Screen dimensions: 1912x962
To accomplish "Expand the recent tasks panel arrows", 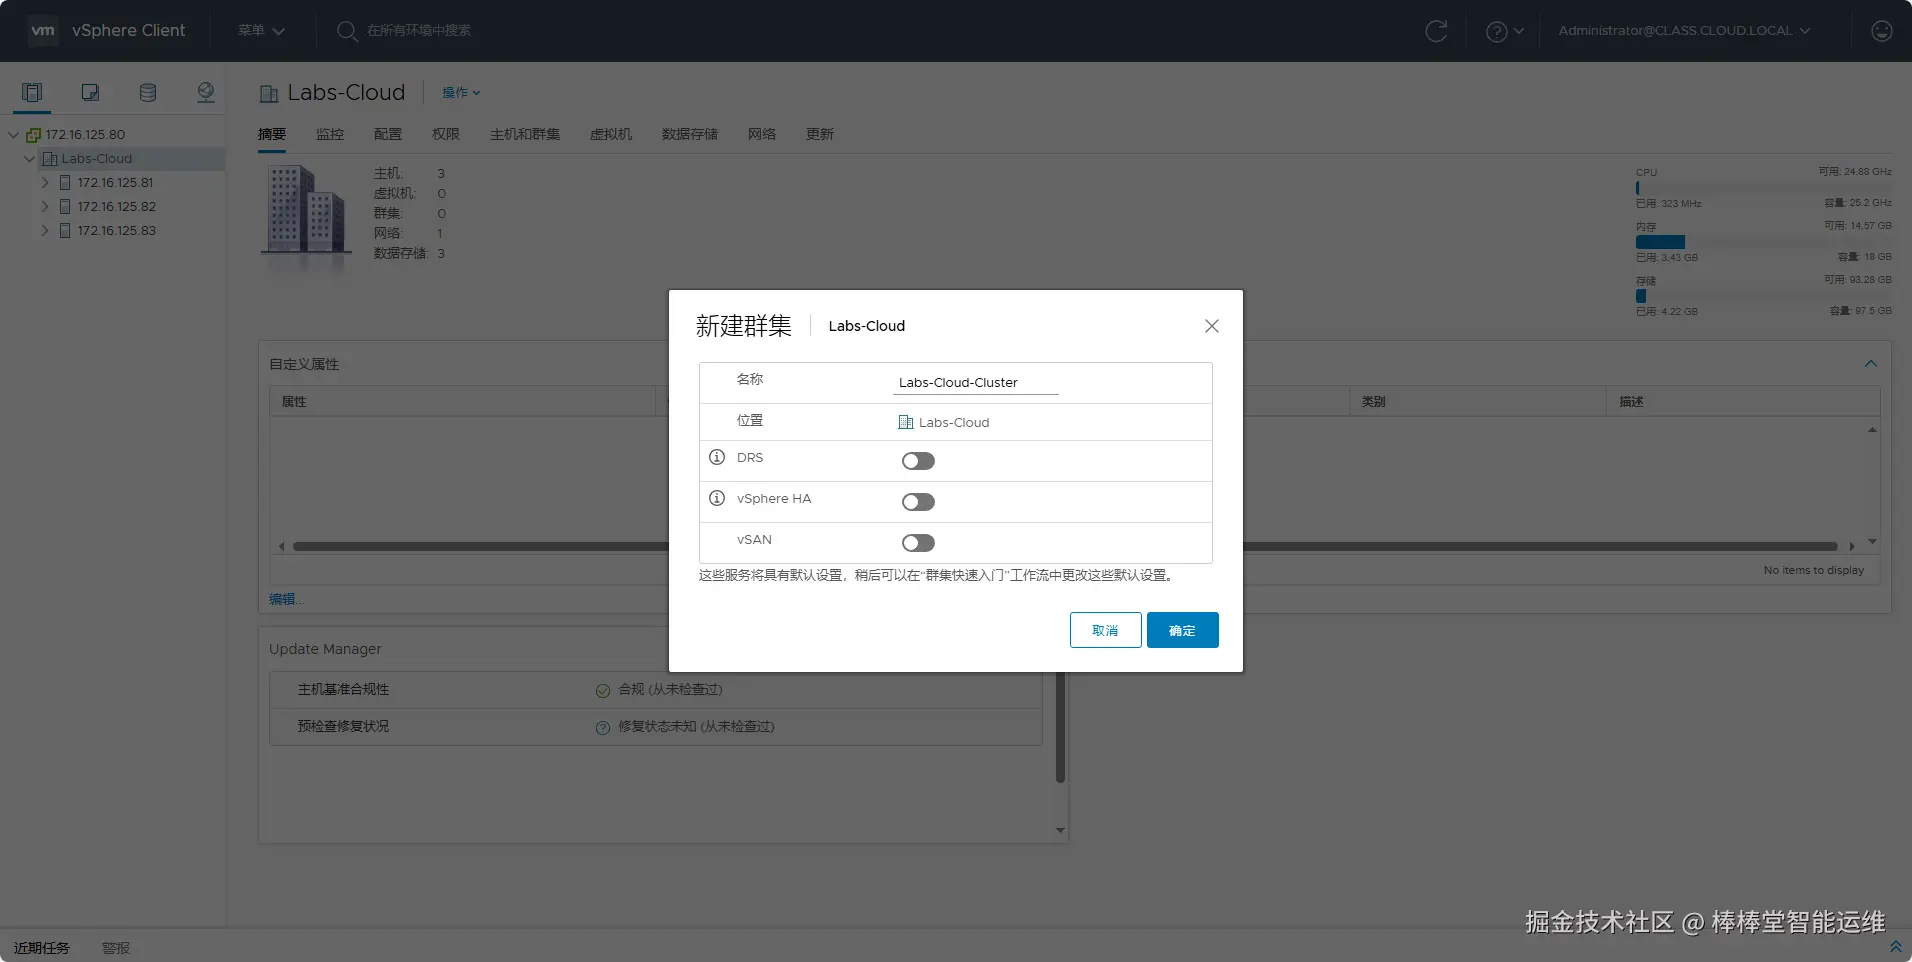I will (x=1895, y=946).
